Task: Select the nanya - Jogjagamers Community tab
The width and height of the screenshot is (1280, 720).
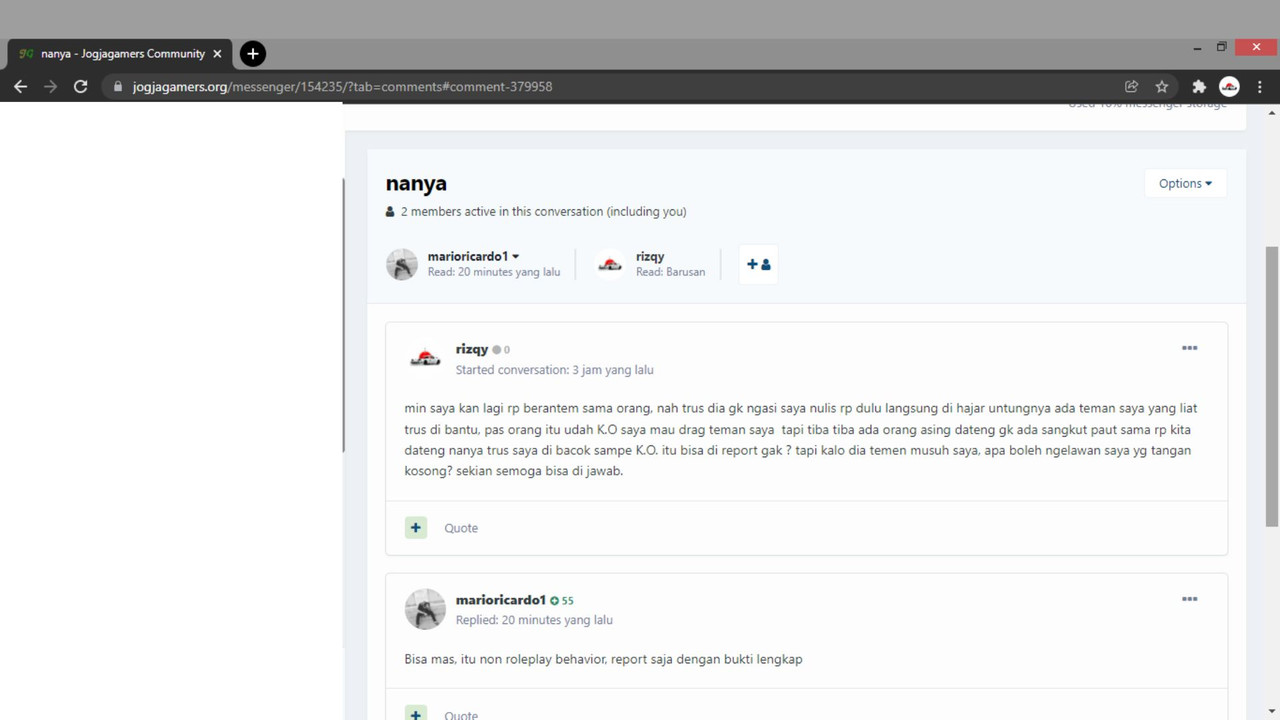Action: pos(120,54)
